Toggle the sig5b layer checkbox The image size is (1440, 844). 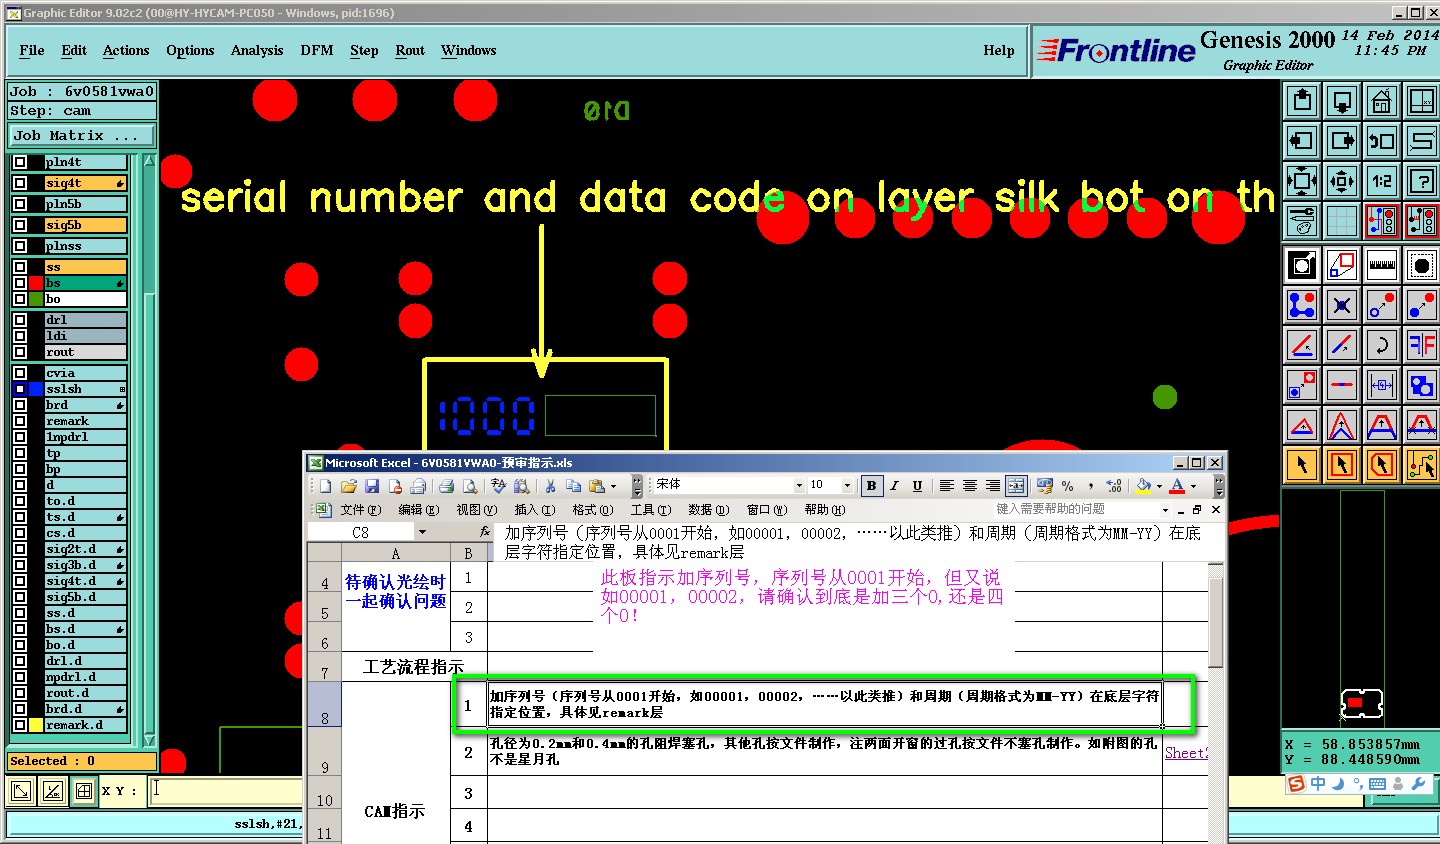(20, 225)
